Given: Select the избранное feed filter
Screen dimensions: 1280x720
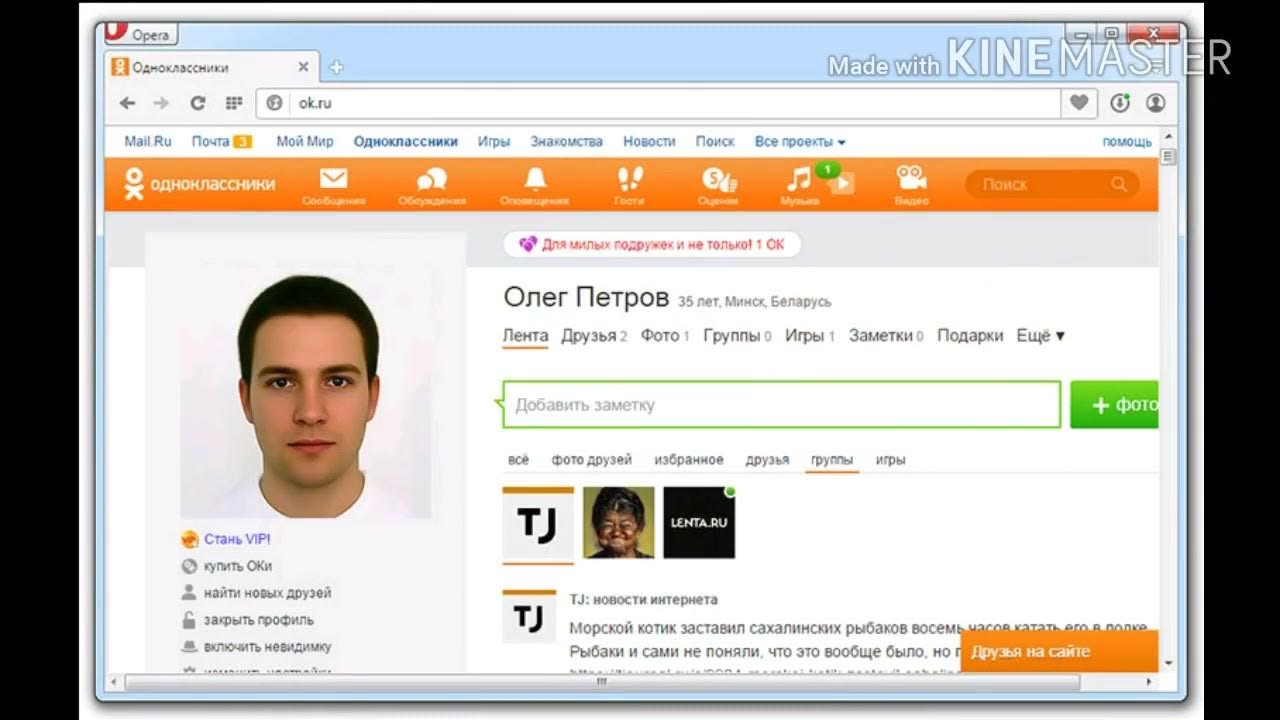Looking at the screenshot, I should (x=688, y=460).
